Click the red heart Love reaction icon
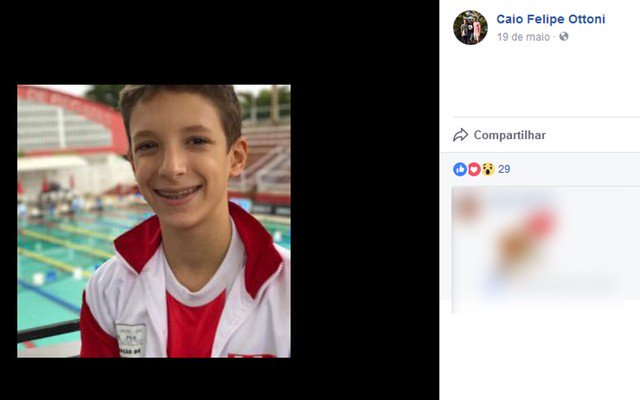 (x=473, y=169)
